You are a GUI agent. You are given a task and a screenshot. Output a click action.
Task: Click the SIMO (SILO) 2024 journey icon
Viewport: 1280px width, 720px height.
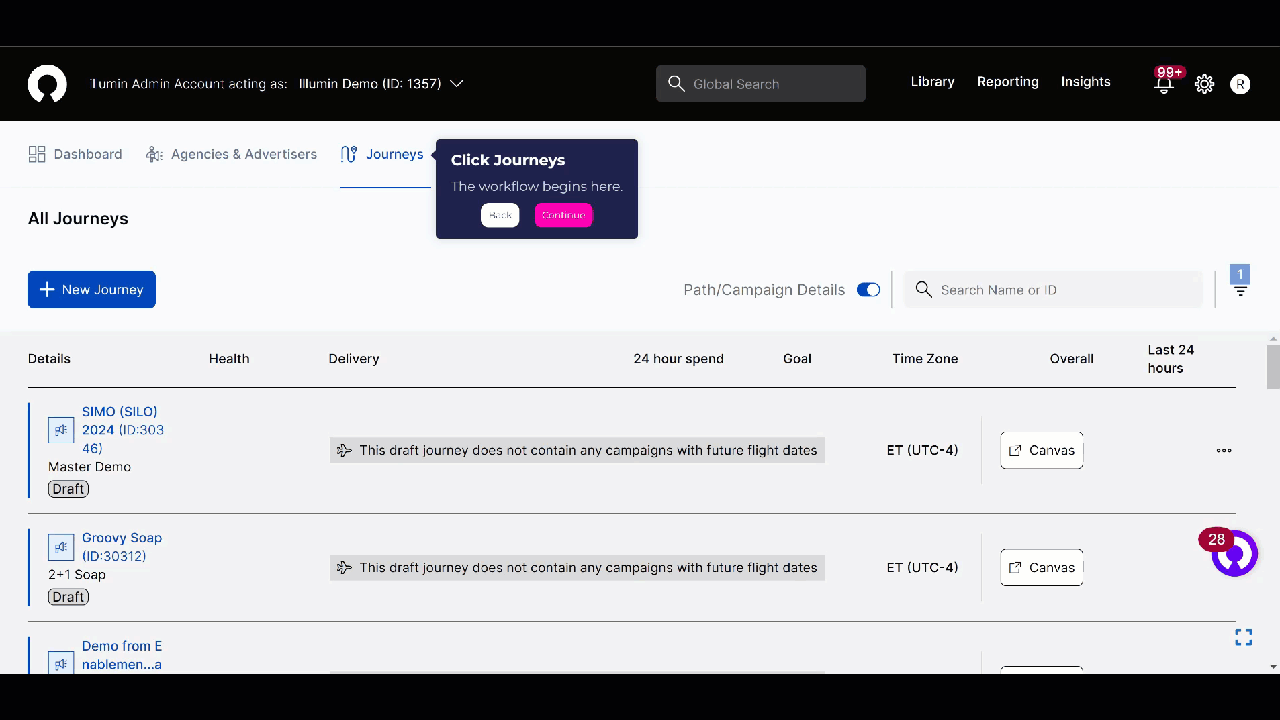click(61, 430)
